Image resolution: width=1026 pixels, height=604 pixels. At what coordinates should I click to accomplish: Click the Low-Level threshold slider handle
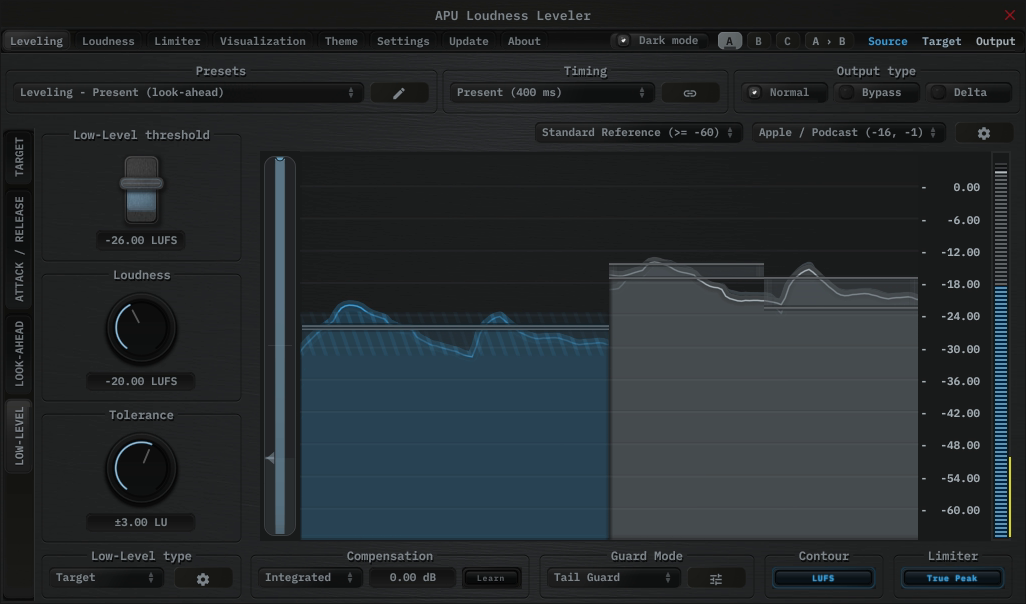(141, 185)
